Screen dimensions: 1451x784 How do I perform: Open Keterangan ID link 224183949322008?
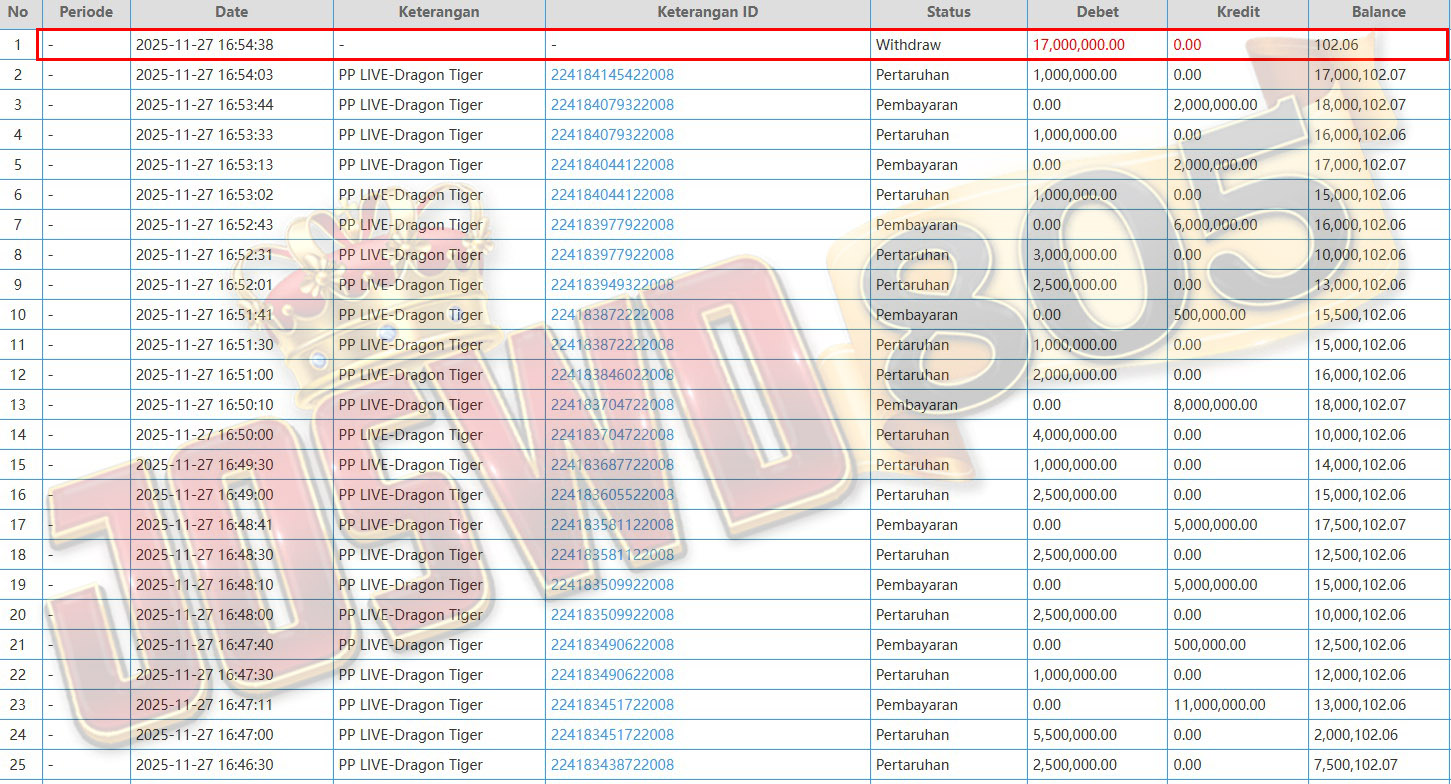(x=612, y=285)
